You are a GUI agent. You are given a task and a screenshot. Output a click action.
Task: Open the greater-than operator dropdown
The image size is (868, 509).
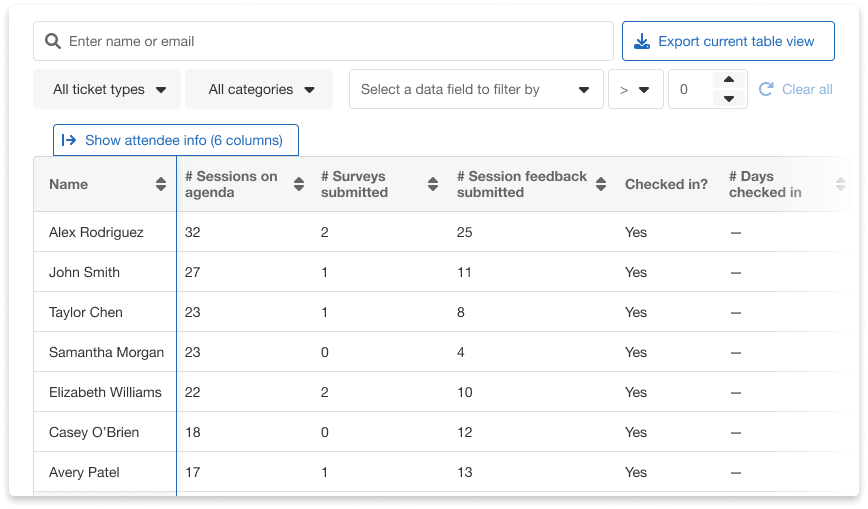[x=635, y=89]
